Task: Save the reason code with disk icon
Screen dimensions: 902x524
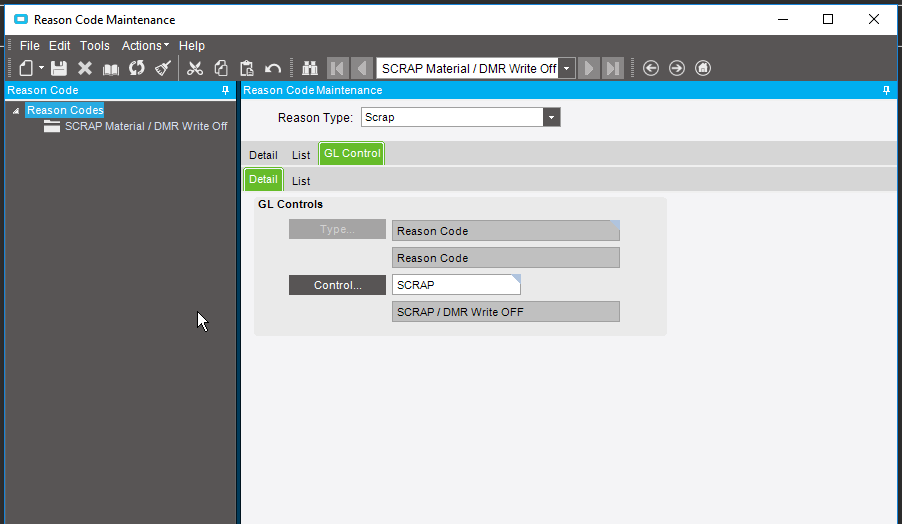Action: click(59, 68)
